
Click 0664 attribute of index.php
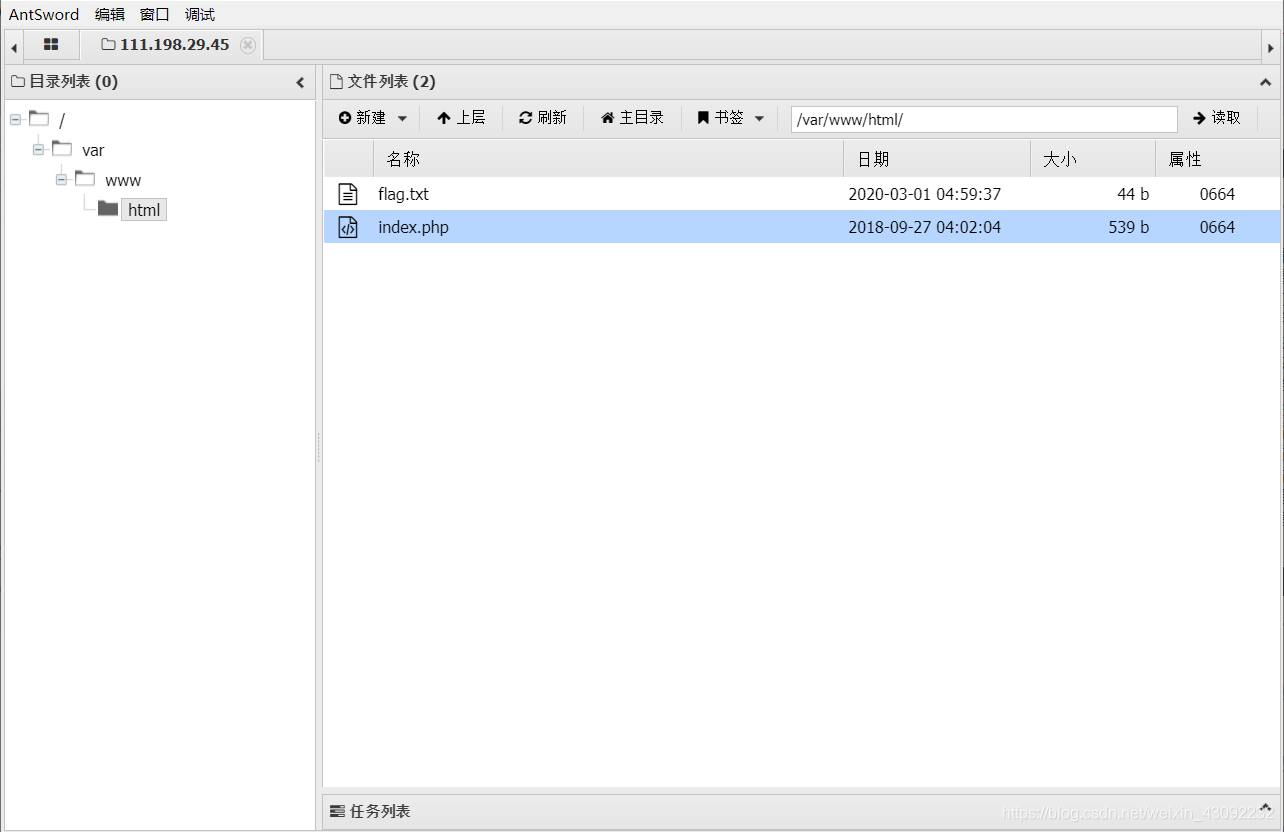coord(1217,227)
